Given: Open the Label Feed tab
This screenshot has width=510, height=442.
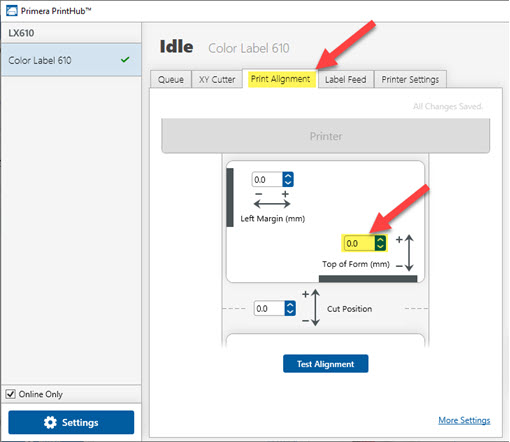Looking at the screenshot, I should [x=346, y=79].
